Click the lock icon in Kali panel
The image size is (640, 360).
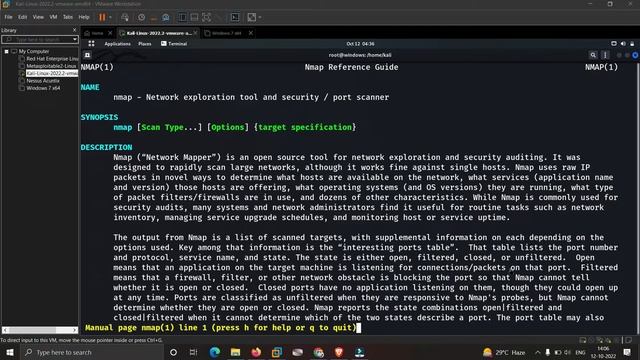click(x=632, y=44)
